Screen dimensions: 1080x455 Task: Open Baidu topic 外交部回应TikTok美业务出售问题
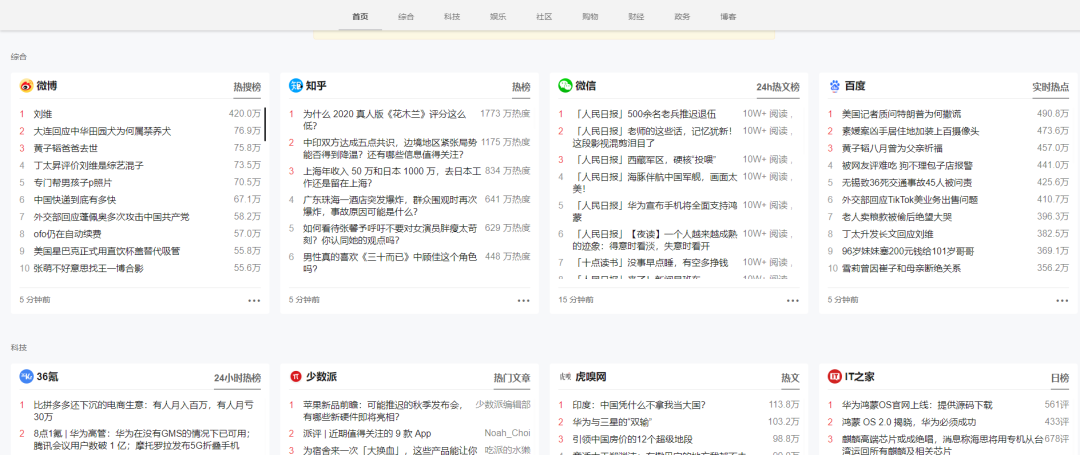pyautogui.click(x=910, y=200)
